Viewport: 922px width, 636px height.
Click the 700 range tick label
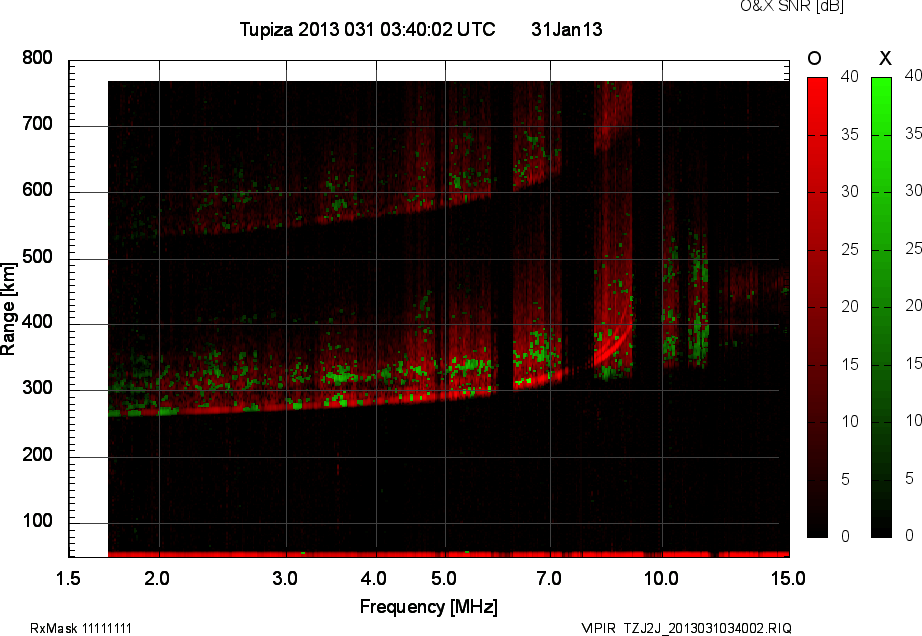pos(37,124)
